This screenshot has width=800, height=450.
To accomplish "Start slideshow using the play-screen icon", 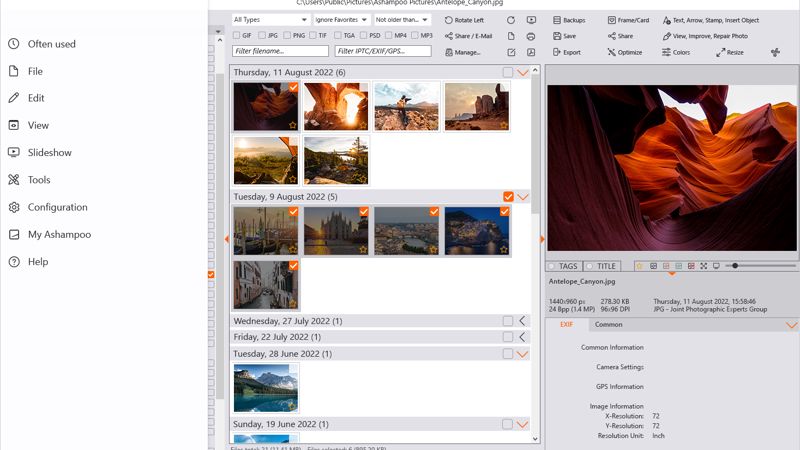I will (x=531, y=20).
